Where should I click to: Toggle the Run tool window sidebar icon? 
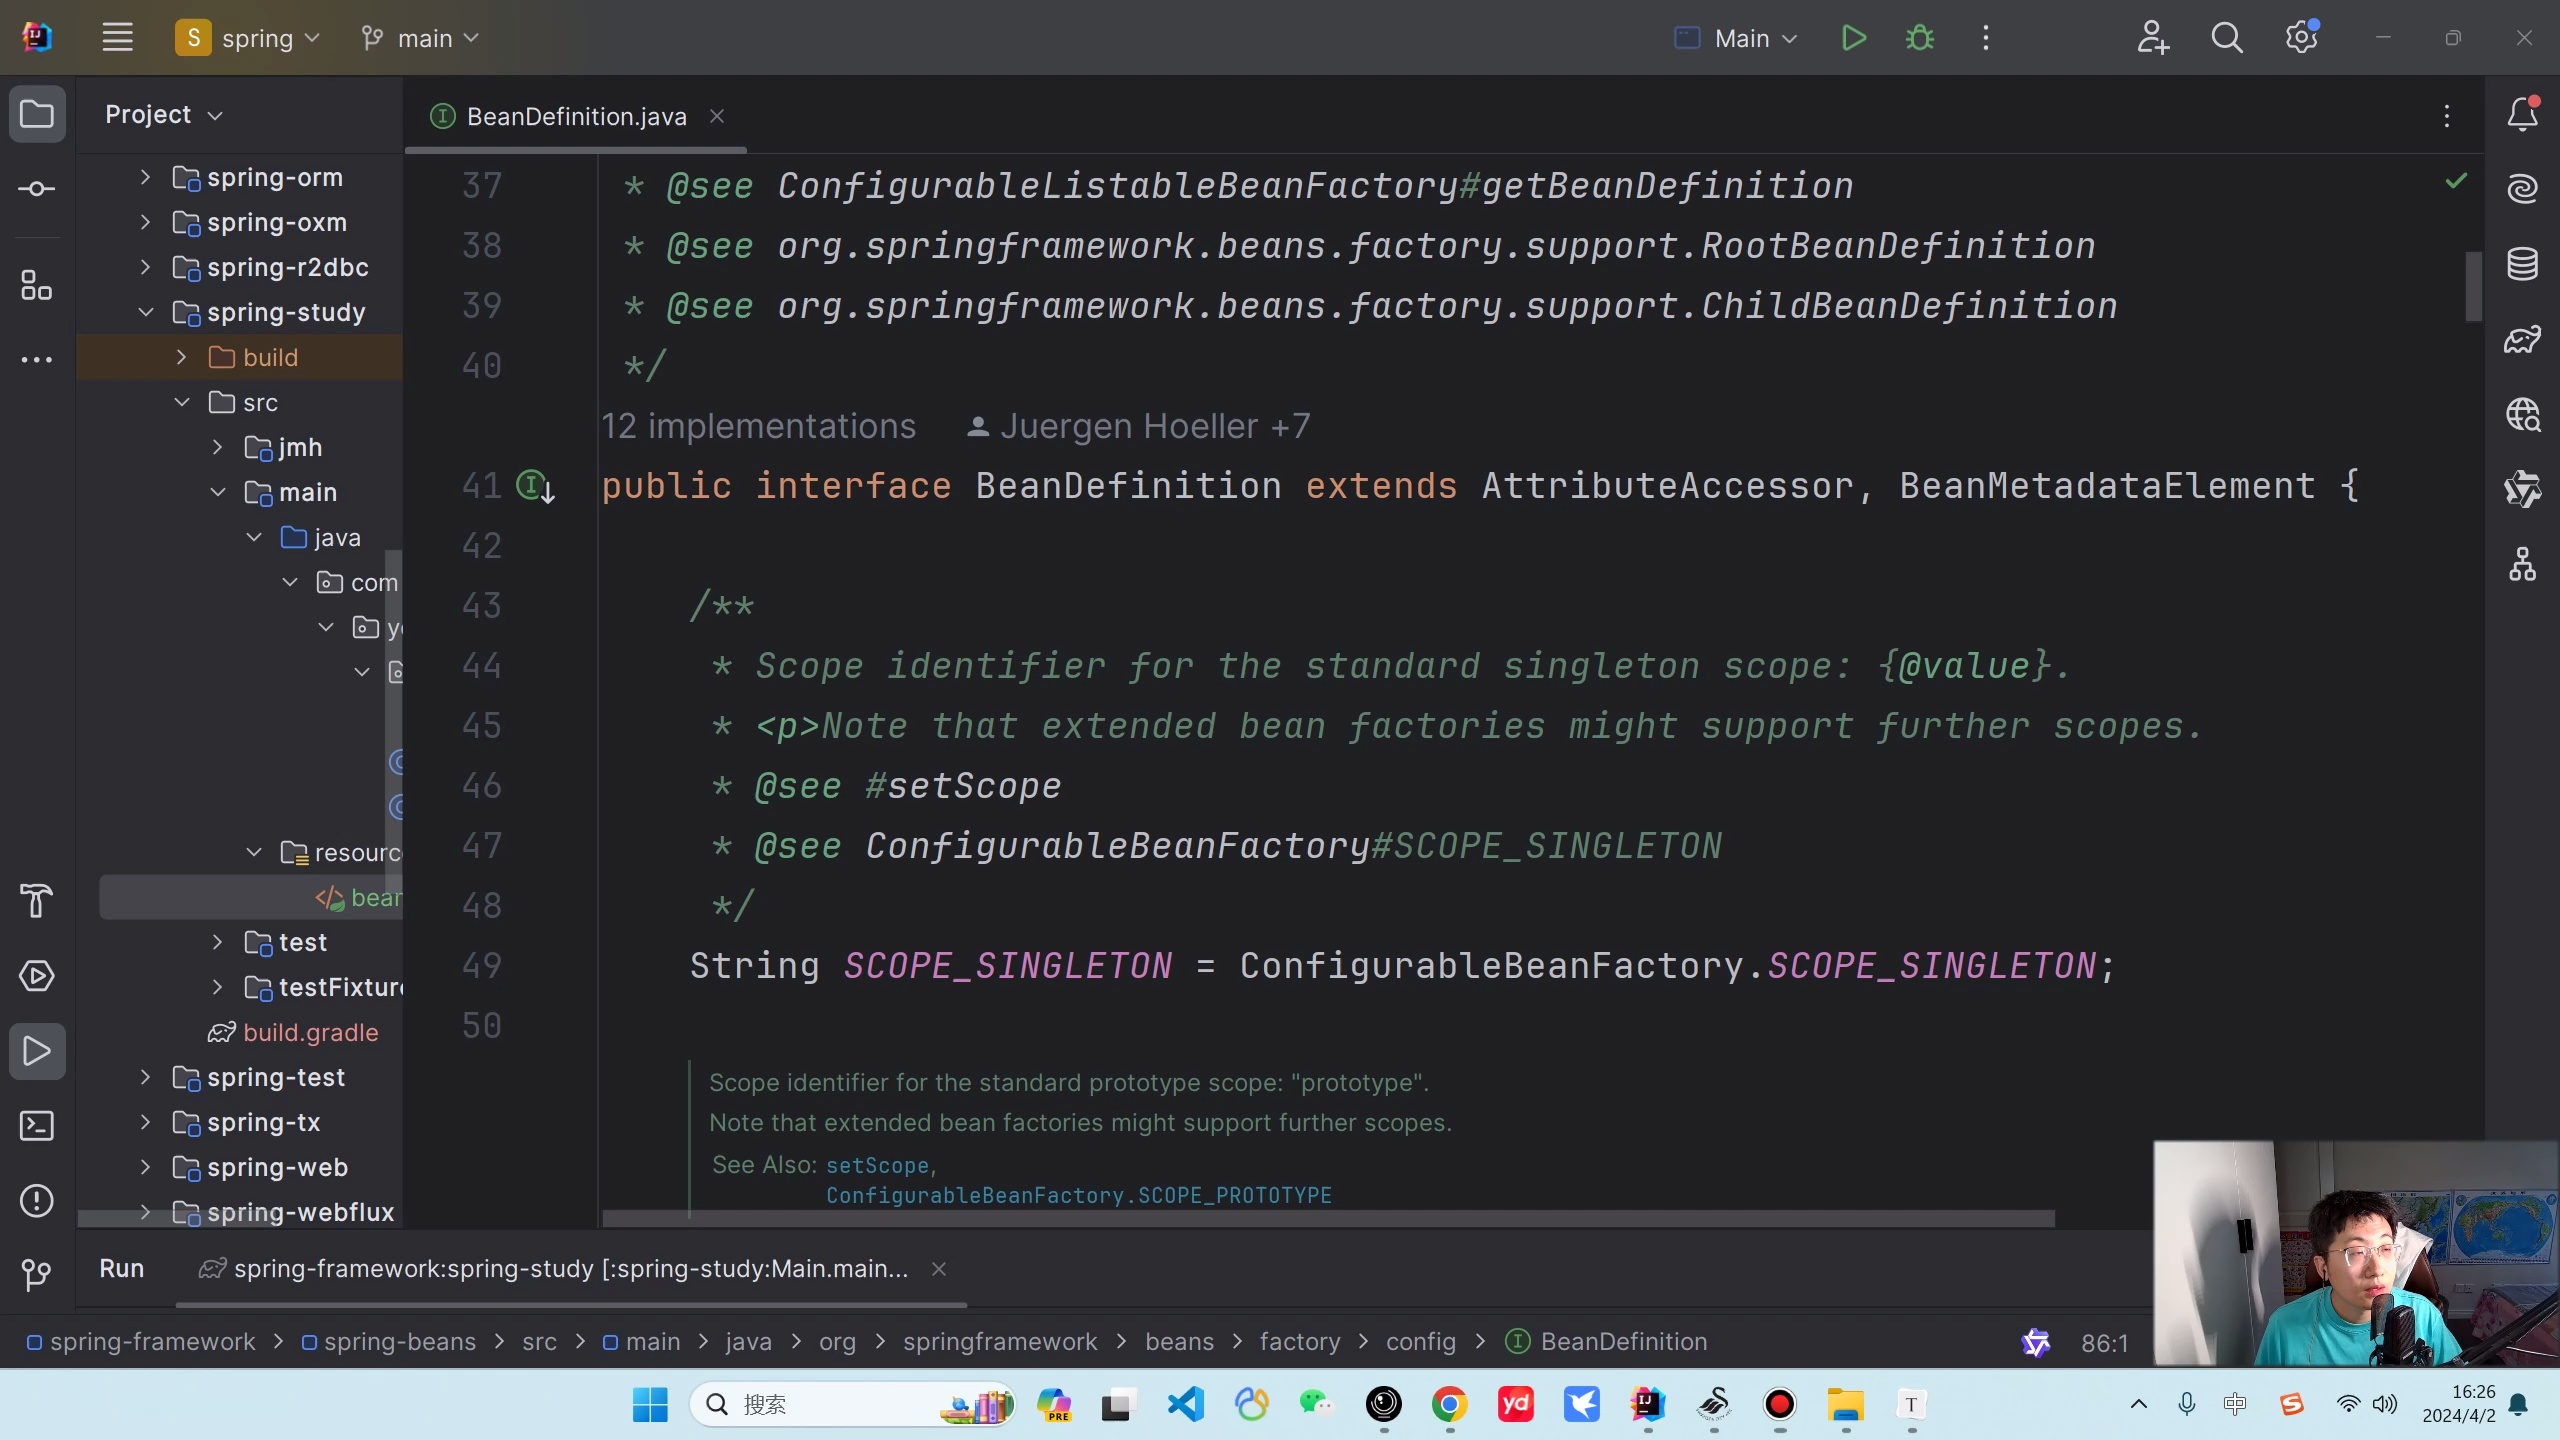[37, 1051]
